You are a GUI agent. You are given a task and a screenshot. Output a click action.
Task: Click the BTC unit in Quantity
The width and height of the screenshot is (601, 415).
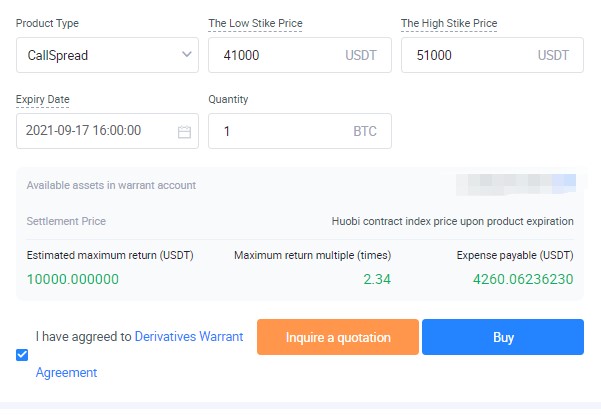coord(365,131)
